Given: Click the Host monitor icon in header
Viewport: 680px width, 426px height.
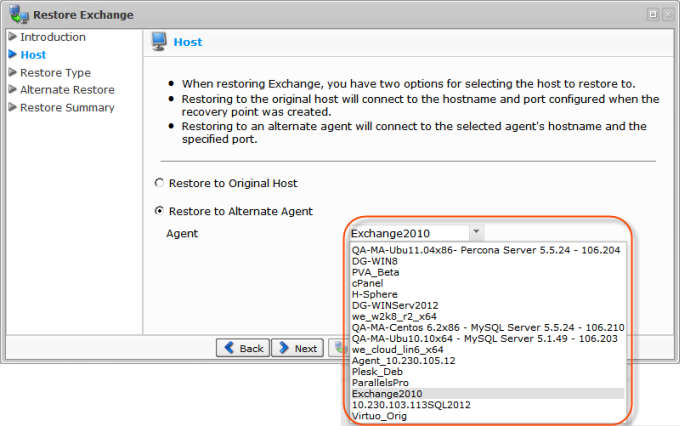Looking at the screenshot, I should [159, 42].
